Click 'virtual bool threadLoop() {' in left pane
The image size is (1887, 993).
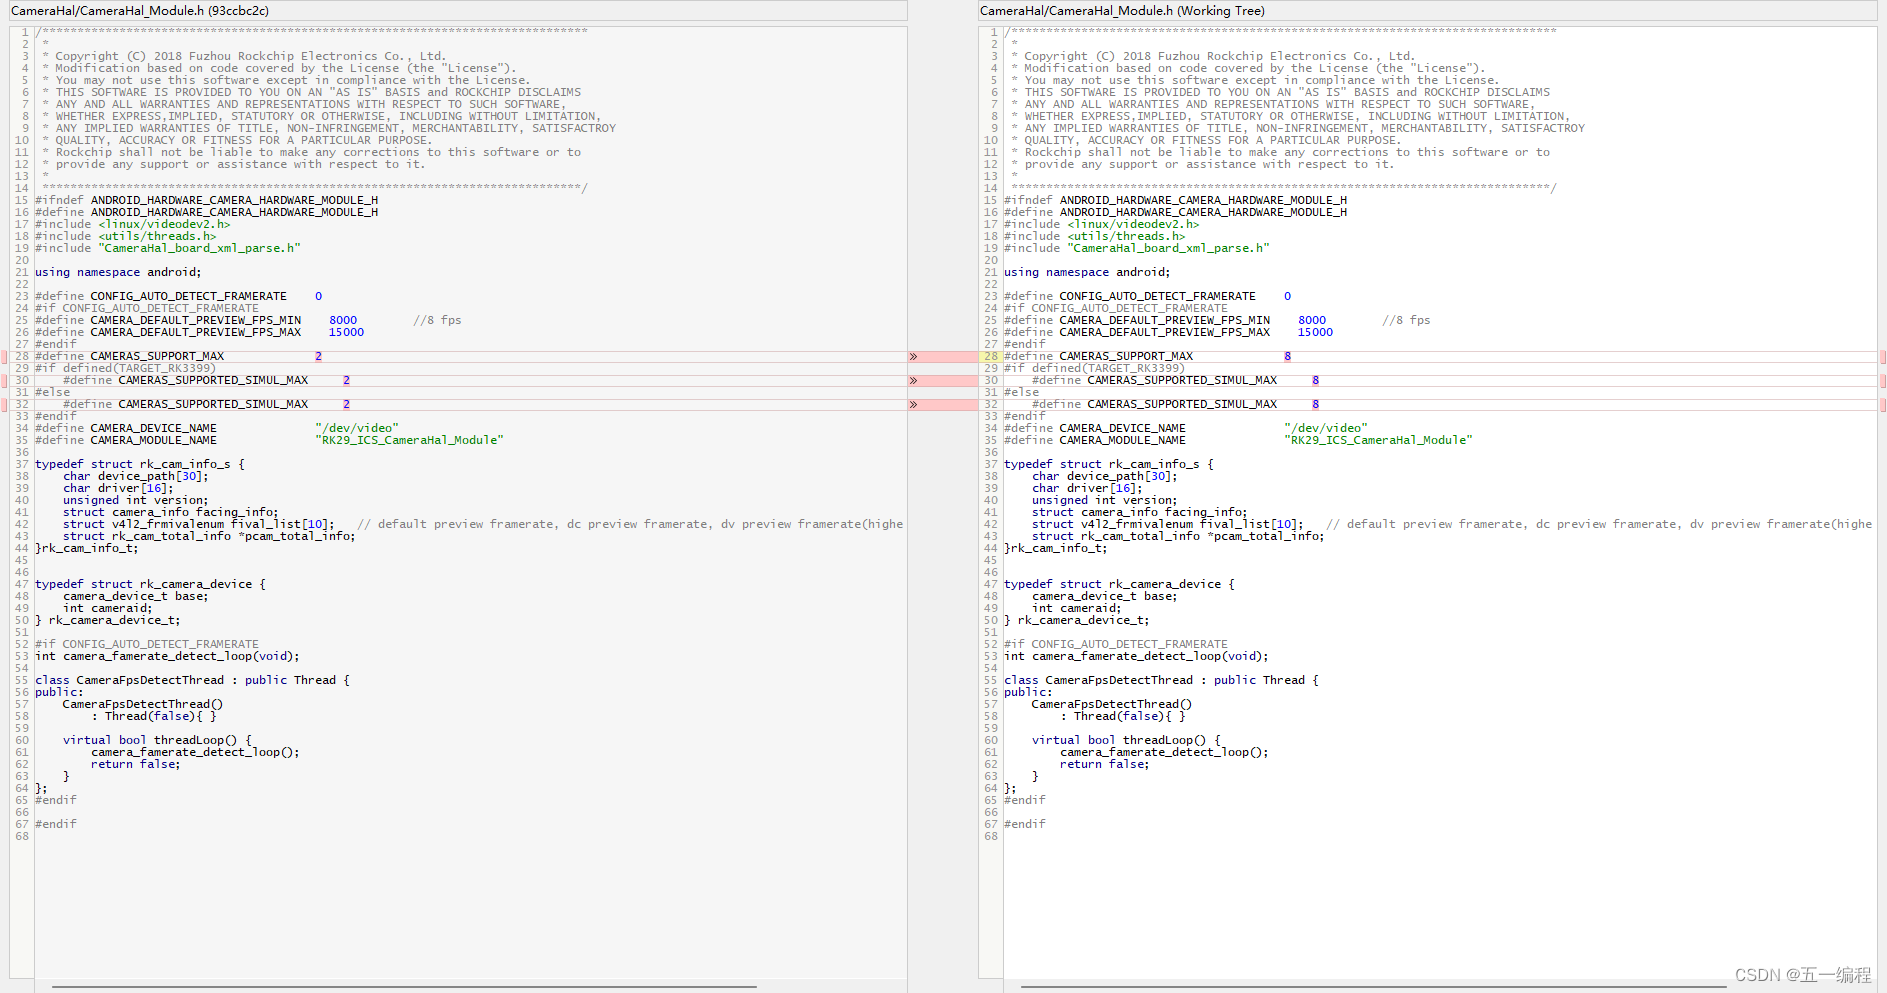[158, 741]
